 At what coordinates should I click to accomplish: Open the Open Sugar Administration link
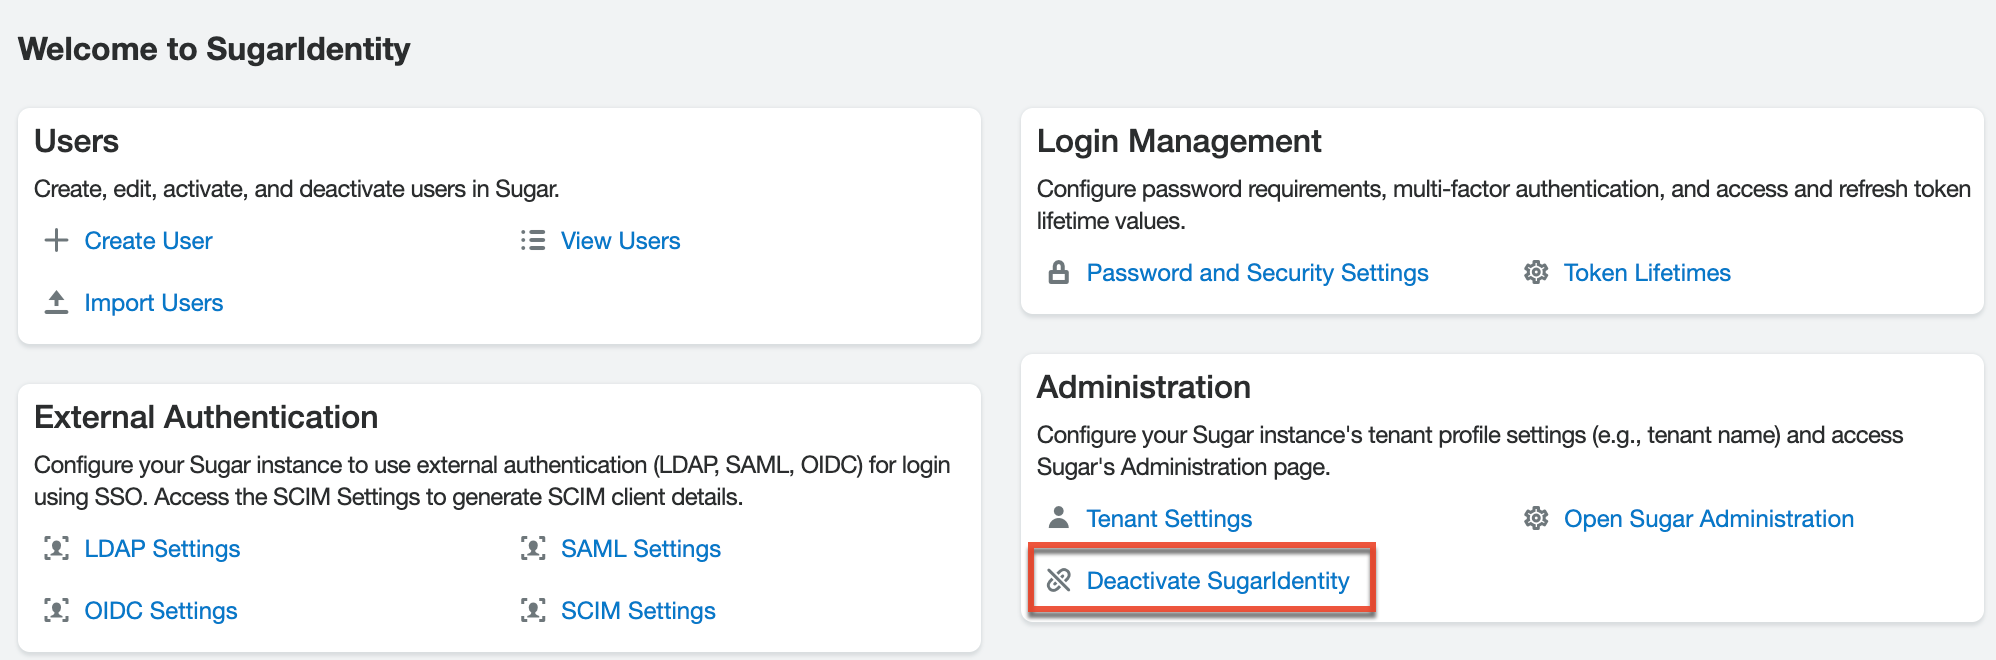(1708, 519)
